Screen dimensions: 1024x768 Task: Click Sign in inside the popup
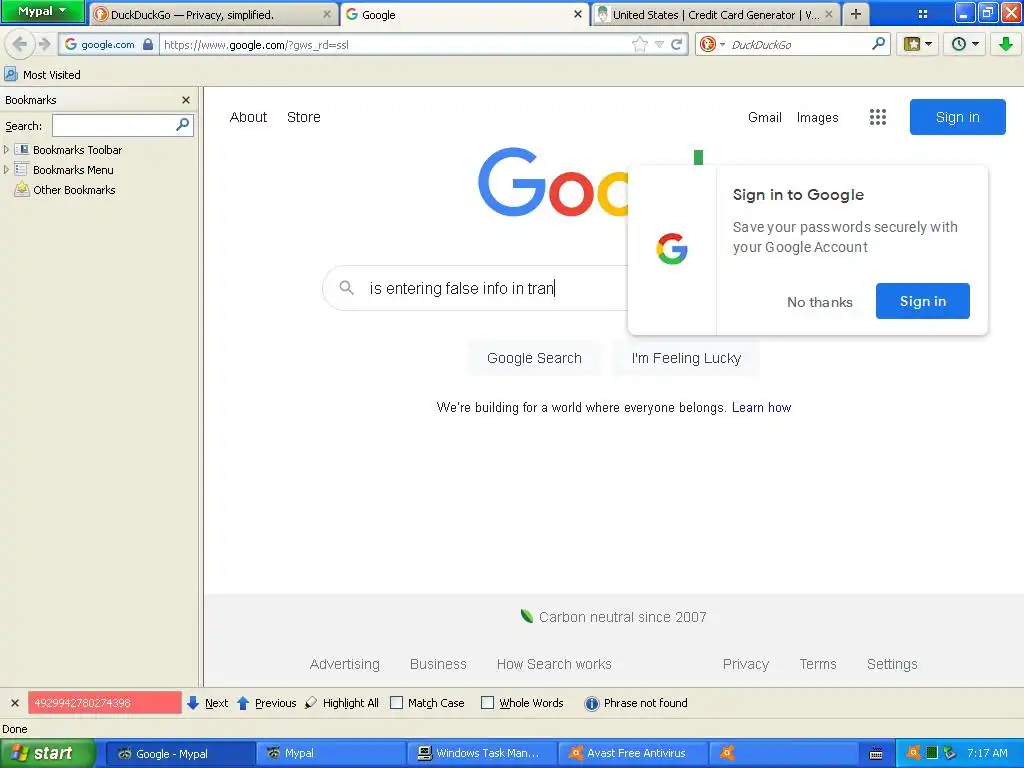pos(922,301)
